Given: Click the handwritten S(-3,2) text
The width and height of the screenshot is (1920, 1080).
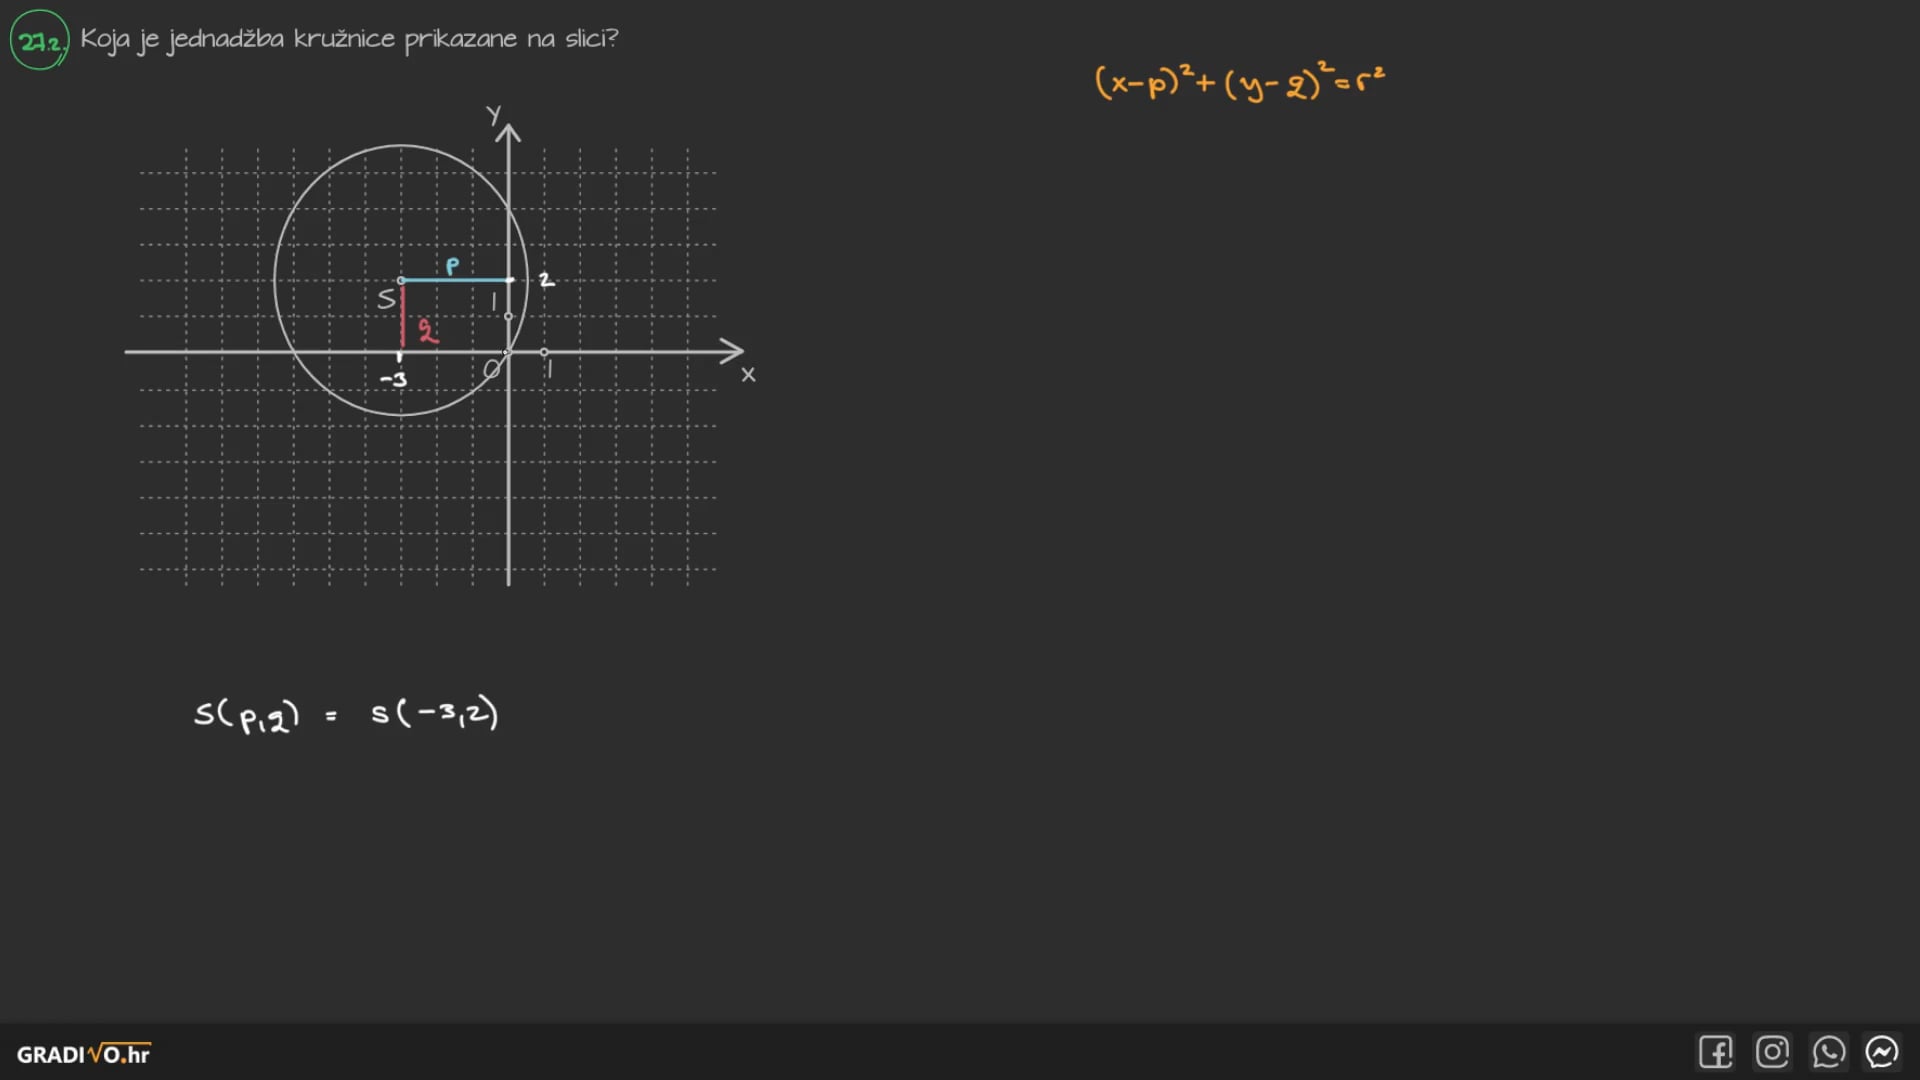Looking at the screenshot, I should point(434,714).
